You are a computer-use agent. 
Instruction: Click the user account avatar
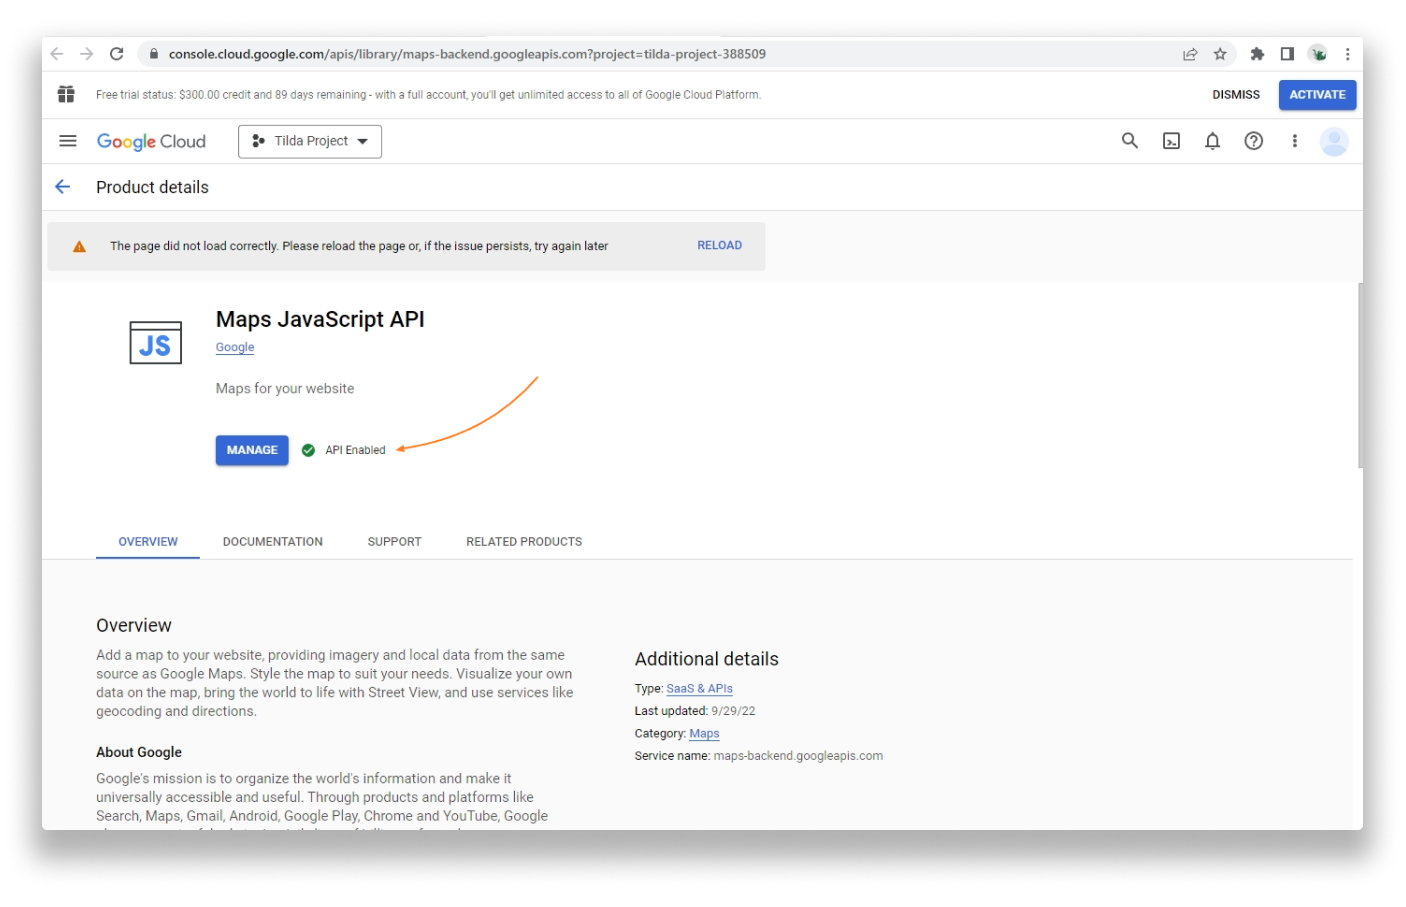click(x=1334, y=141)
